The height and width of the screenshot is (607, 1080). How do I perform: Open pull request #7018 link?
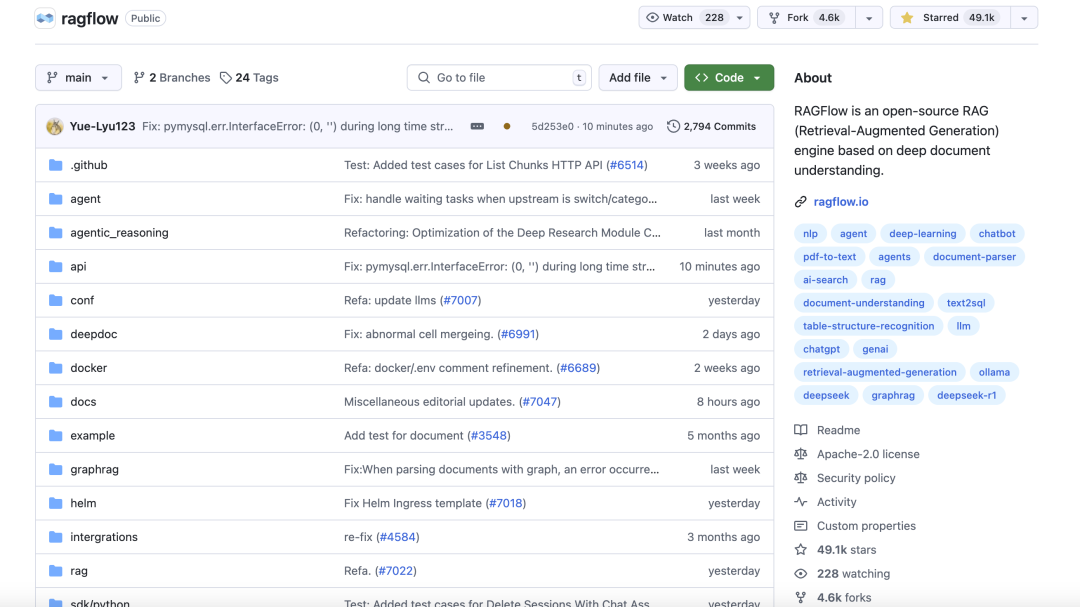click(x=506, y=503)
